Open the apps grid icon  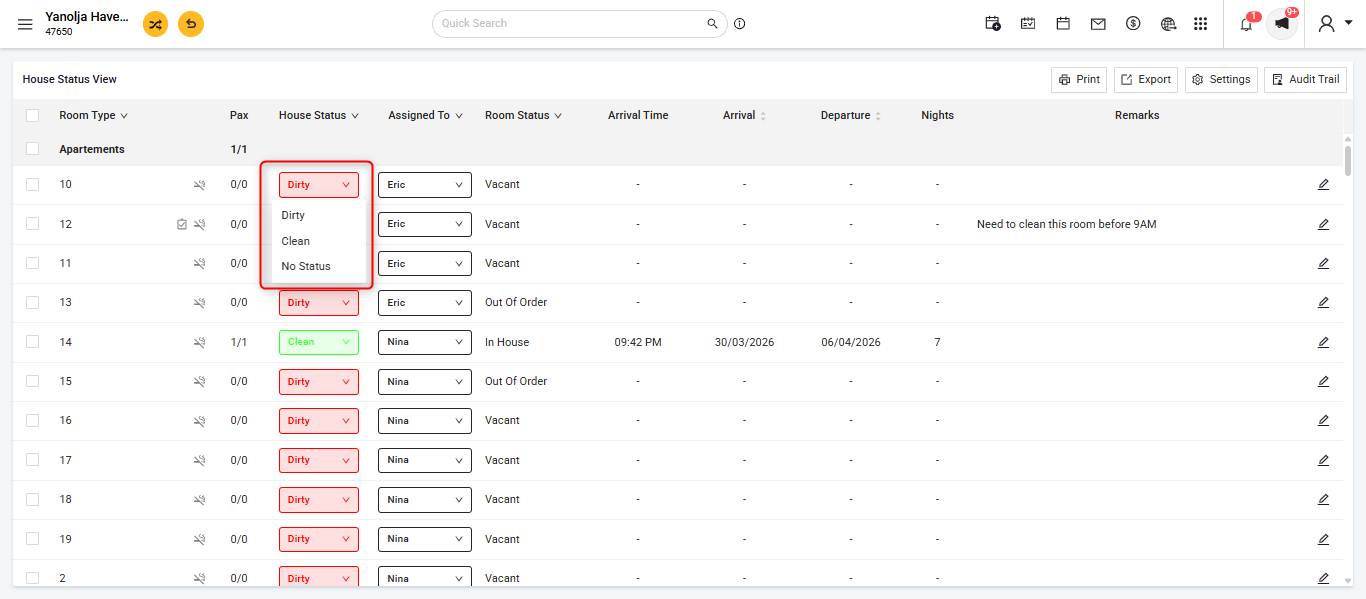click(x=1201, y=23)
